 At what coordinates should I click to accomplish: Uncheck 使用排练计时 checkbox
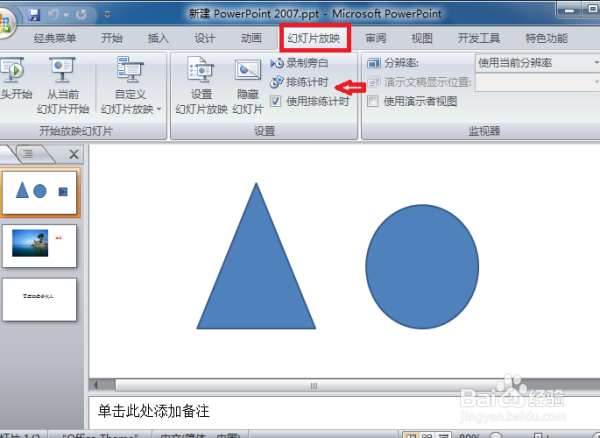pos(276,101)
